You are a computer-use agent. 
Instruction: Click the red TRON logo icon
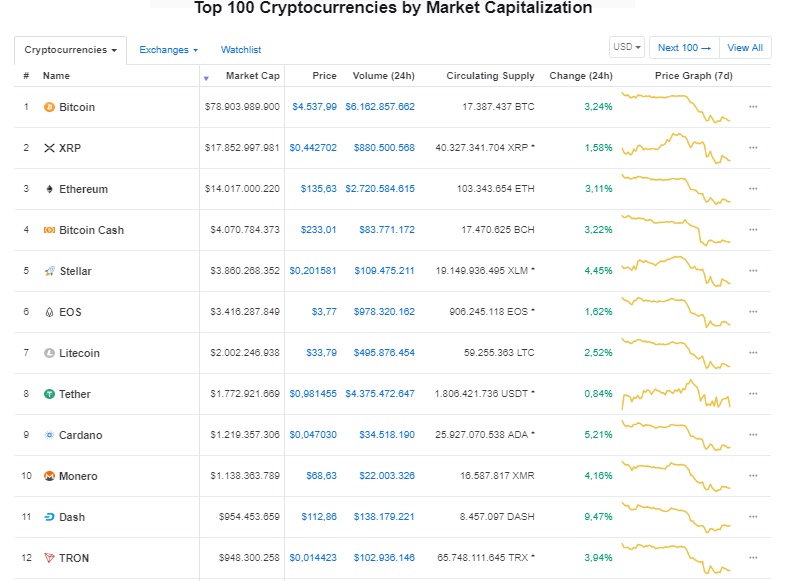click(x=49, y=558)
